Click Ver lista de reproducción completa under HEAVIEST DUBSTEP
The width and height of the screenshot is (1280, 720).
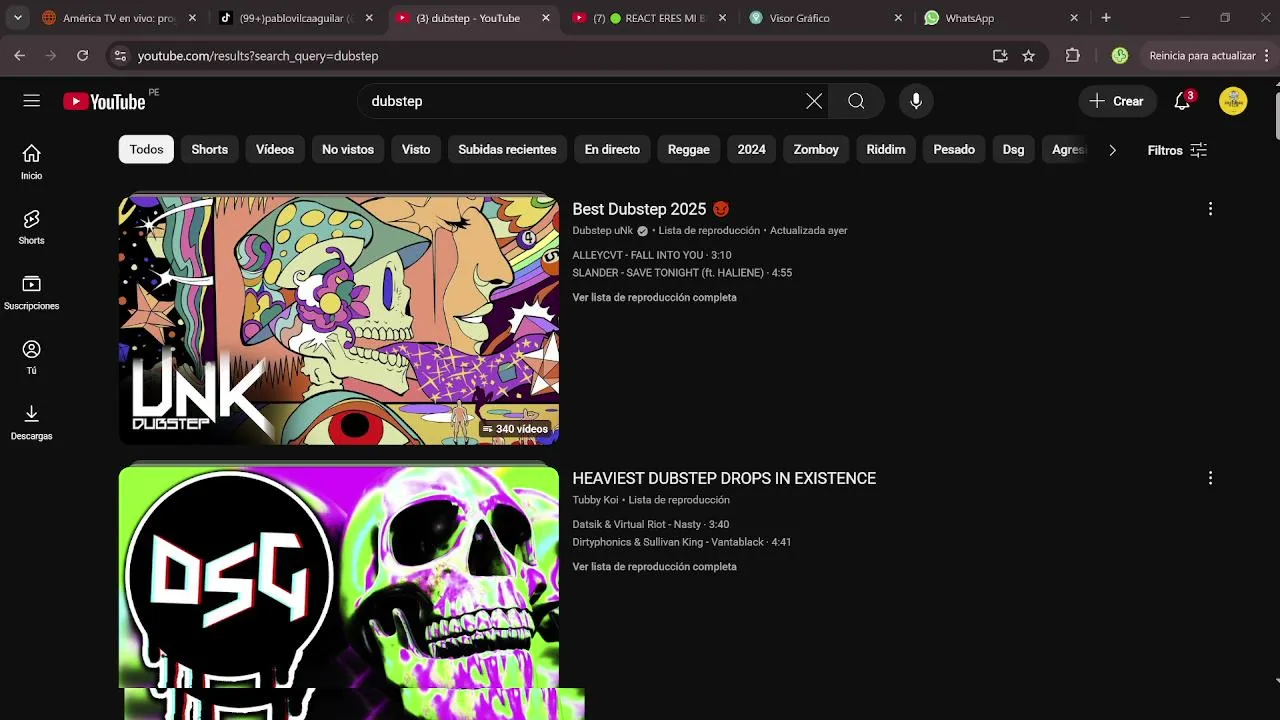pyautogui.click(x=654, y=566)
